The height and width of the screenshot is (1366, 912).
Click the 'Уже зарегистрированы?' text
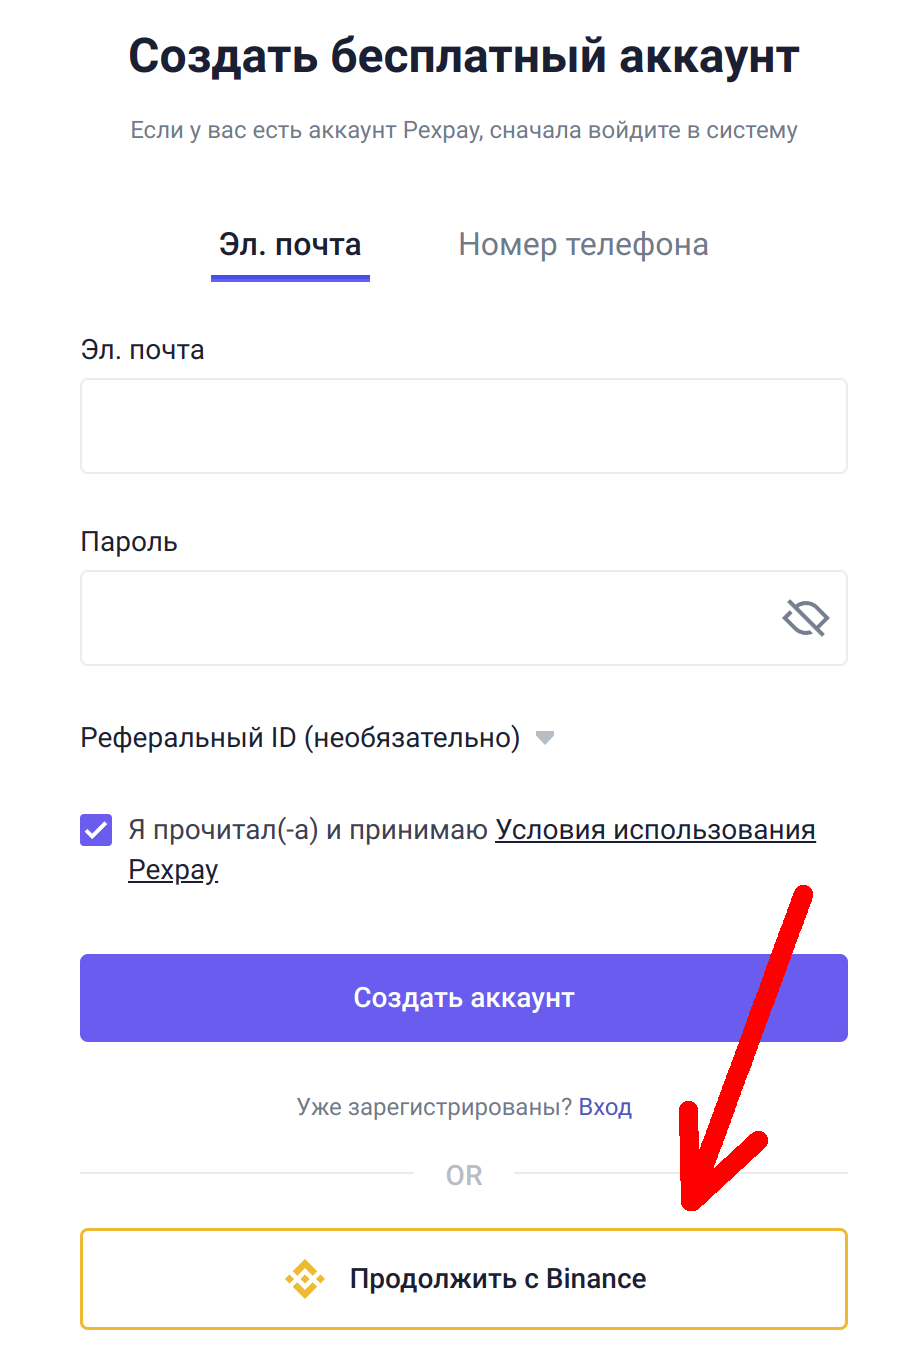click(434, 1107)
